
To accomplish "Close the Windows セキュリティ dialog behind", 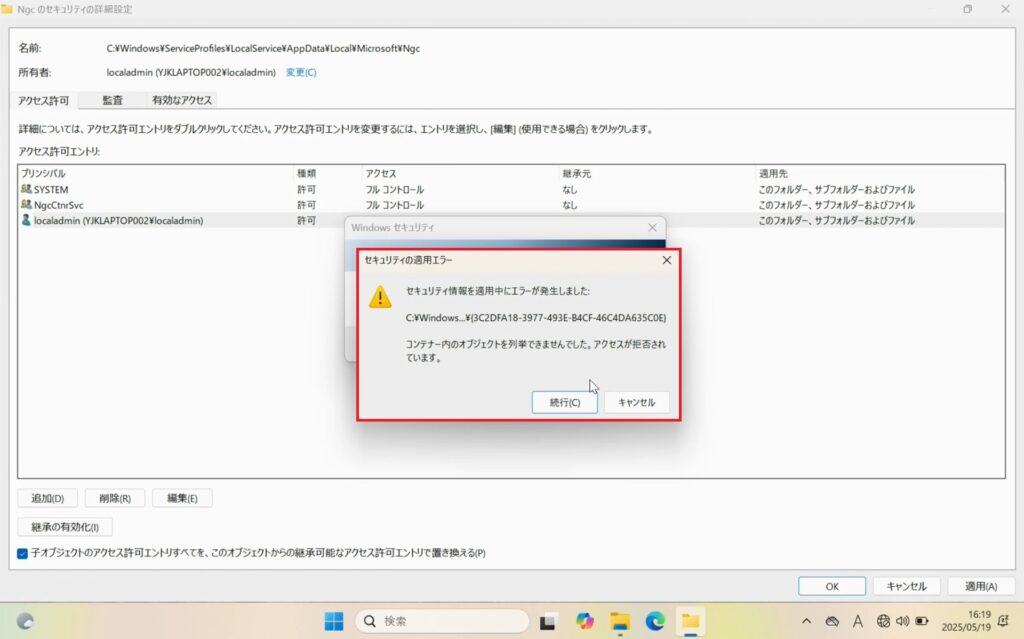I will [x=652, y=227].
